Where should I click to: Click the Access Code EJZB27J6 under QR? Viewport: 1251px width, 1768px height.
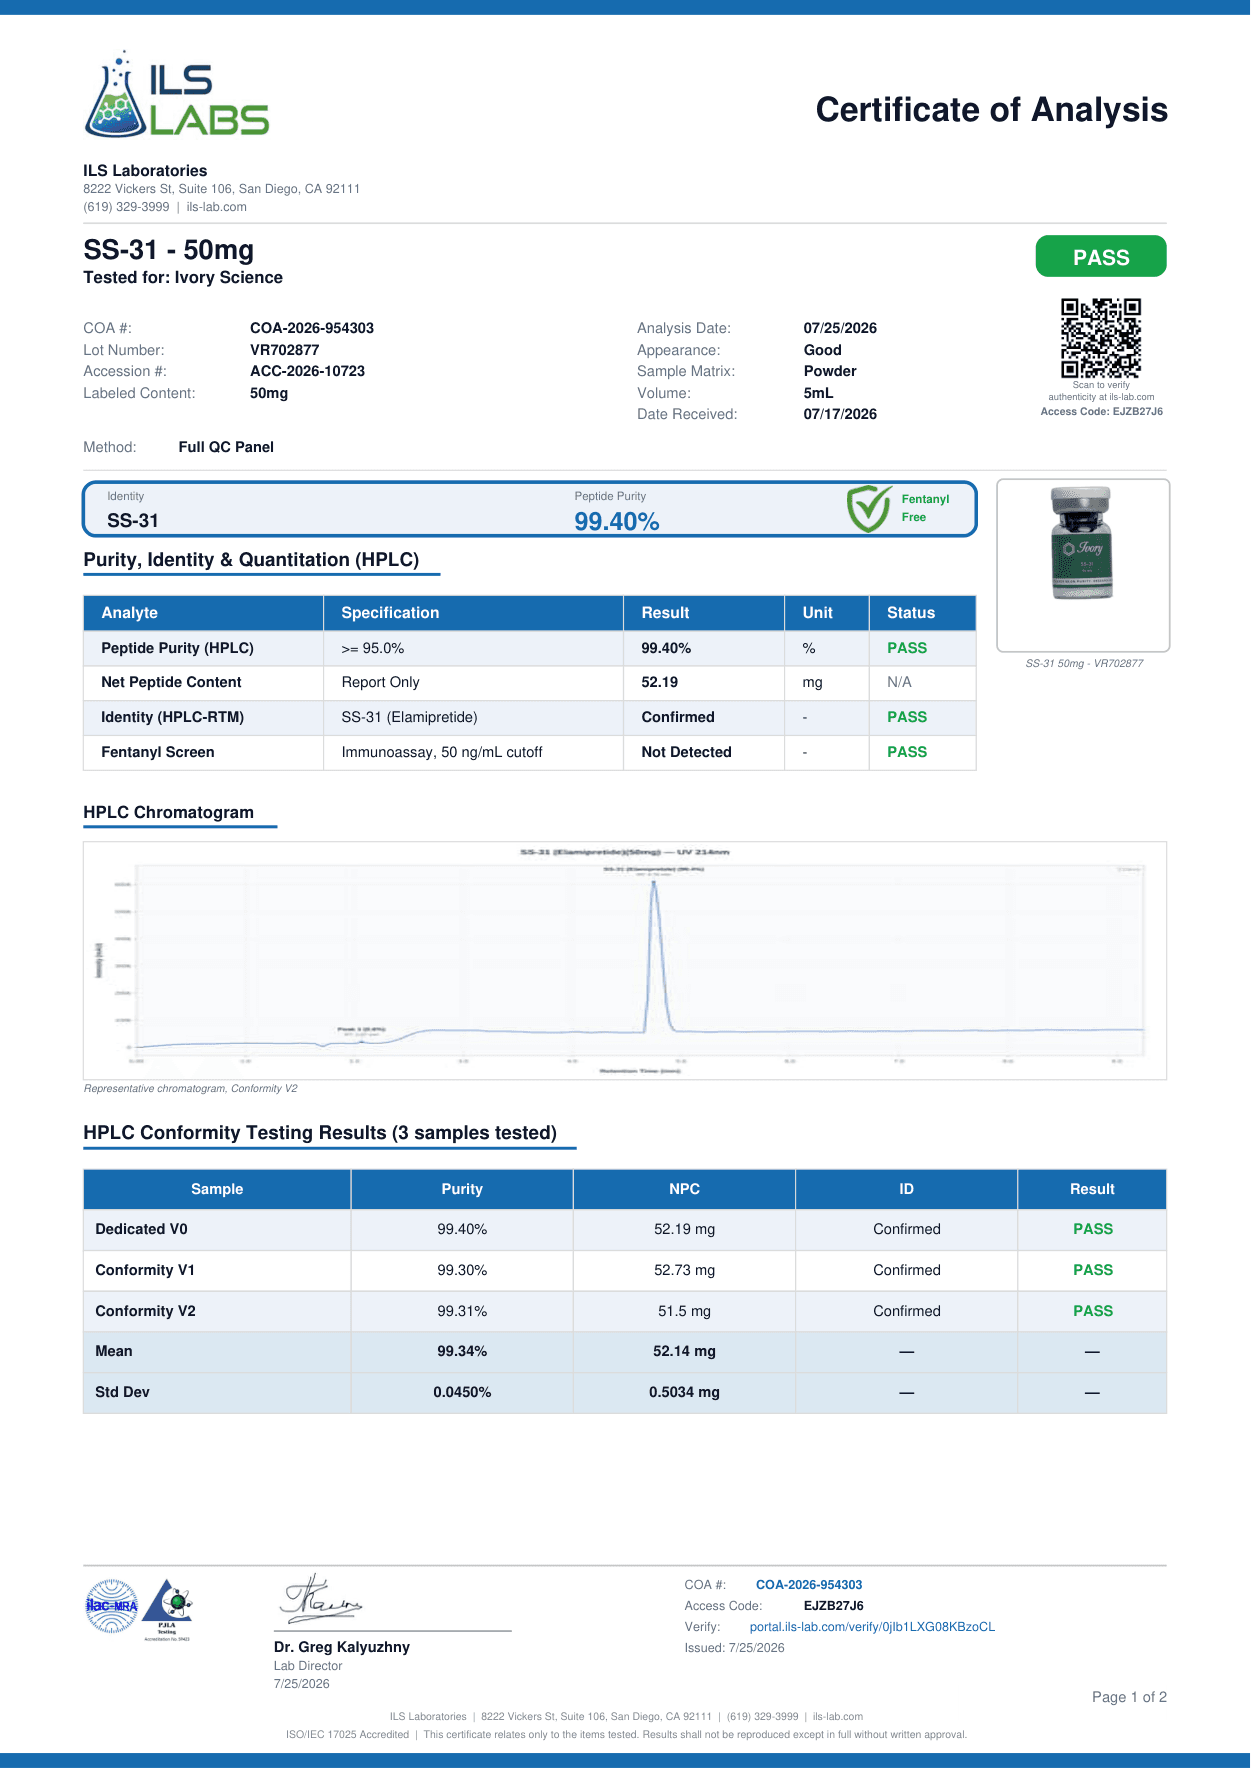1101,411
